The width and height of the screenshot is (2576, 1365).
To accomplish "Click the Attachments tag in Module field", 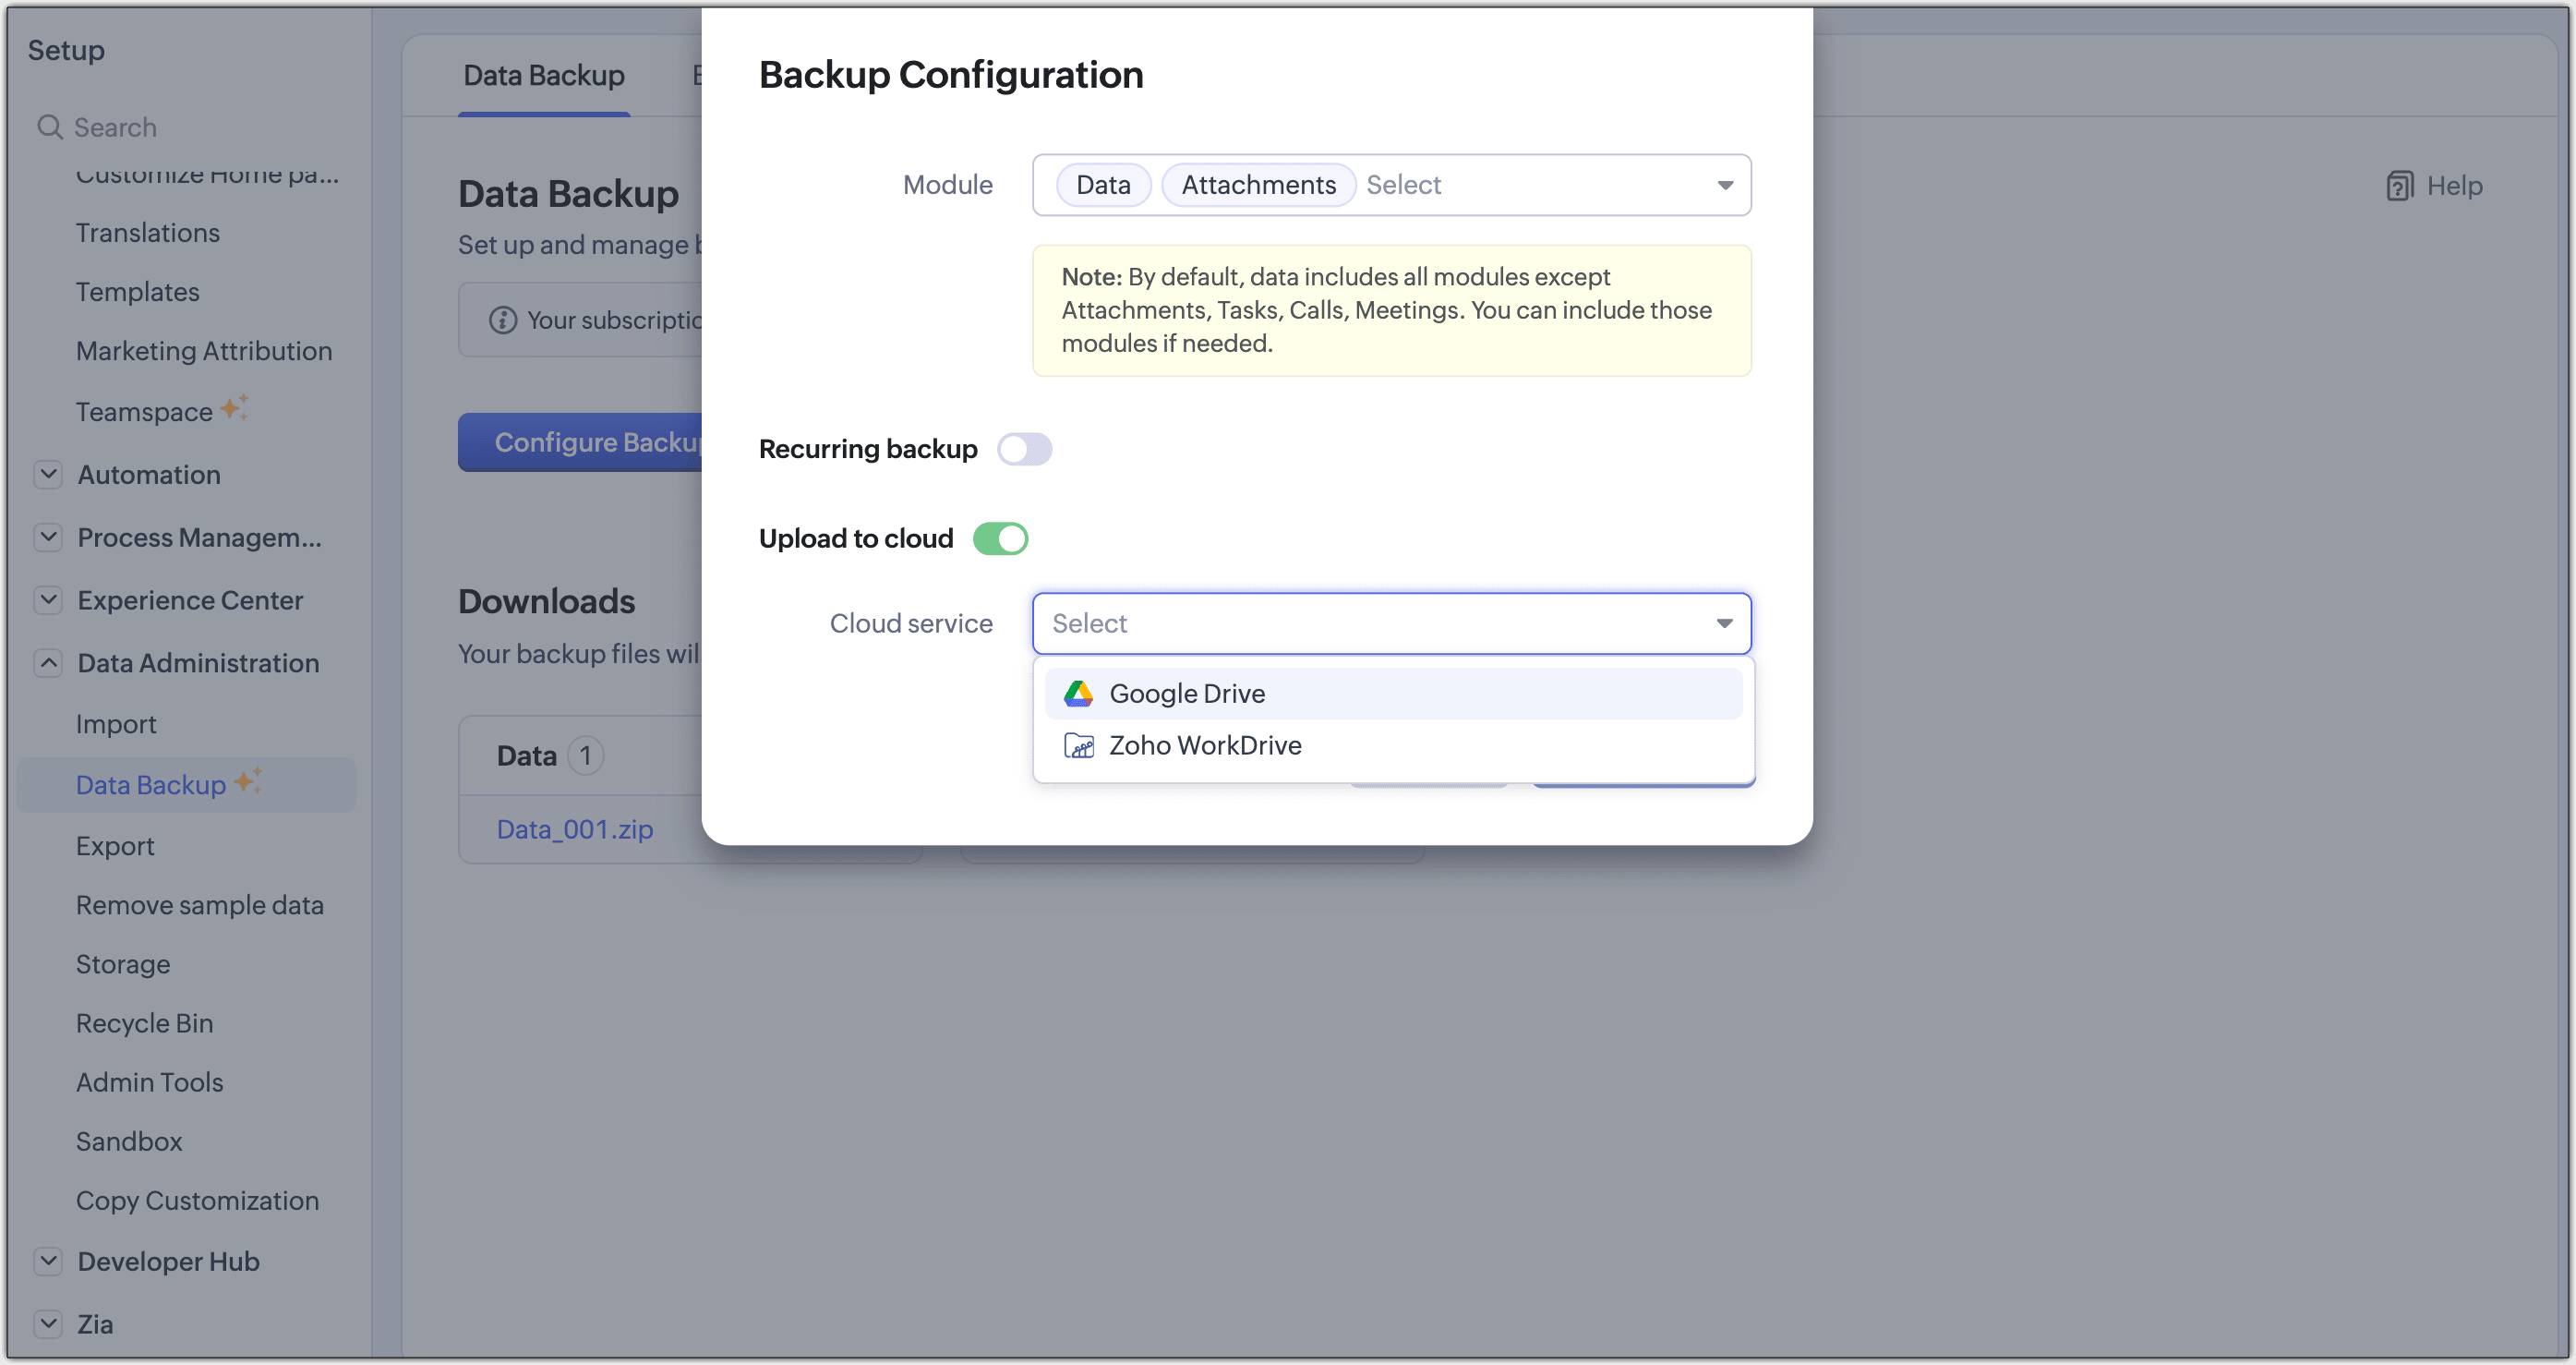I will [x=1258, y=185].
